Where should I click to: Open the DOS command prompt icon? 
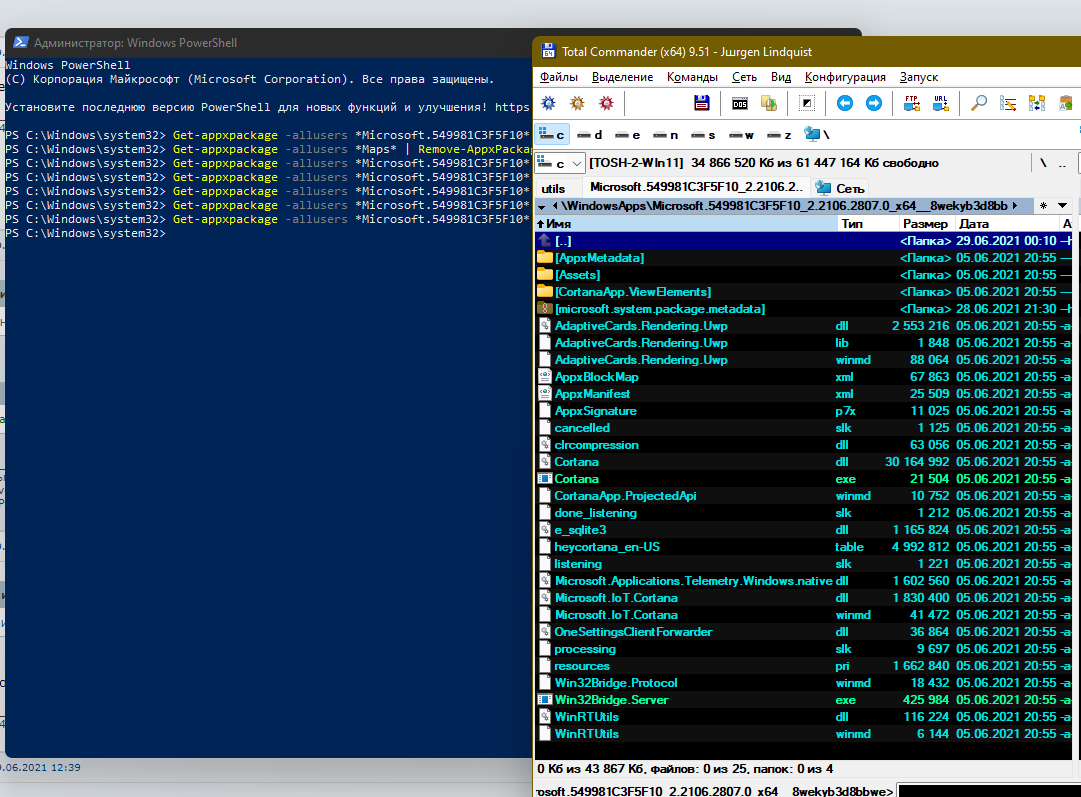(x=740, y=103)
